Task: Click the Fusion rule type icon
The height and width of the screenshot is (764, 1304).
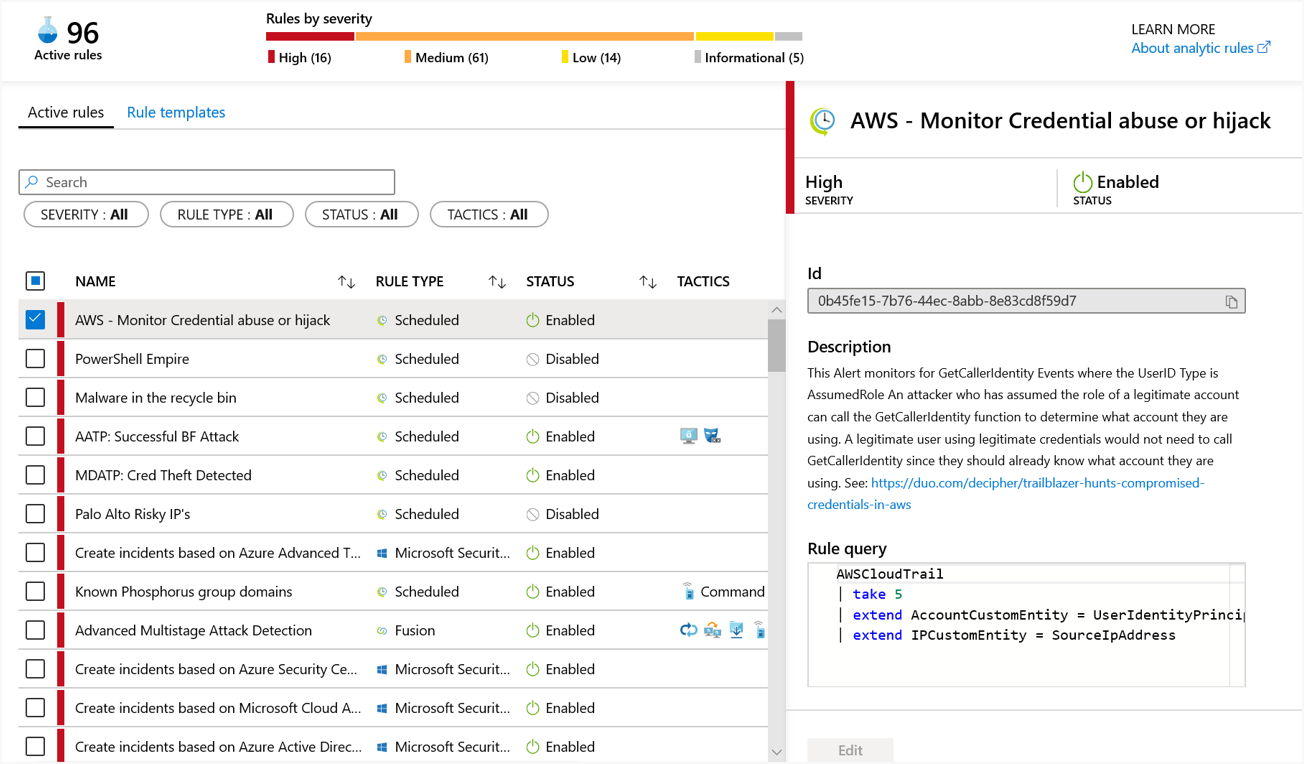Action: (382, 631)
